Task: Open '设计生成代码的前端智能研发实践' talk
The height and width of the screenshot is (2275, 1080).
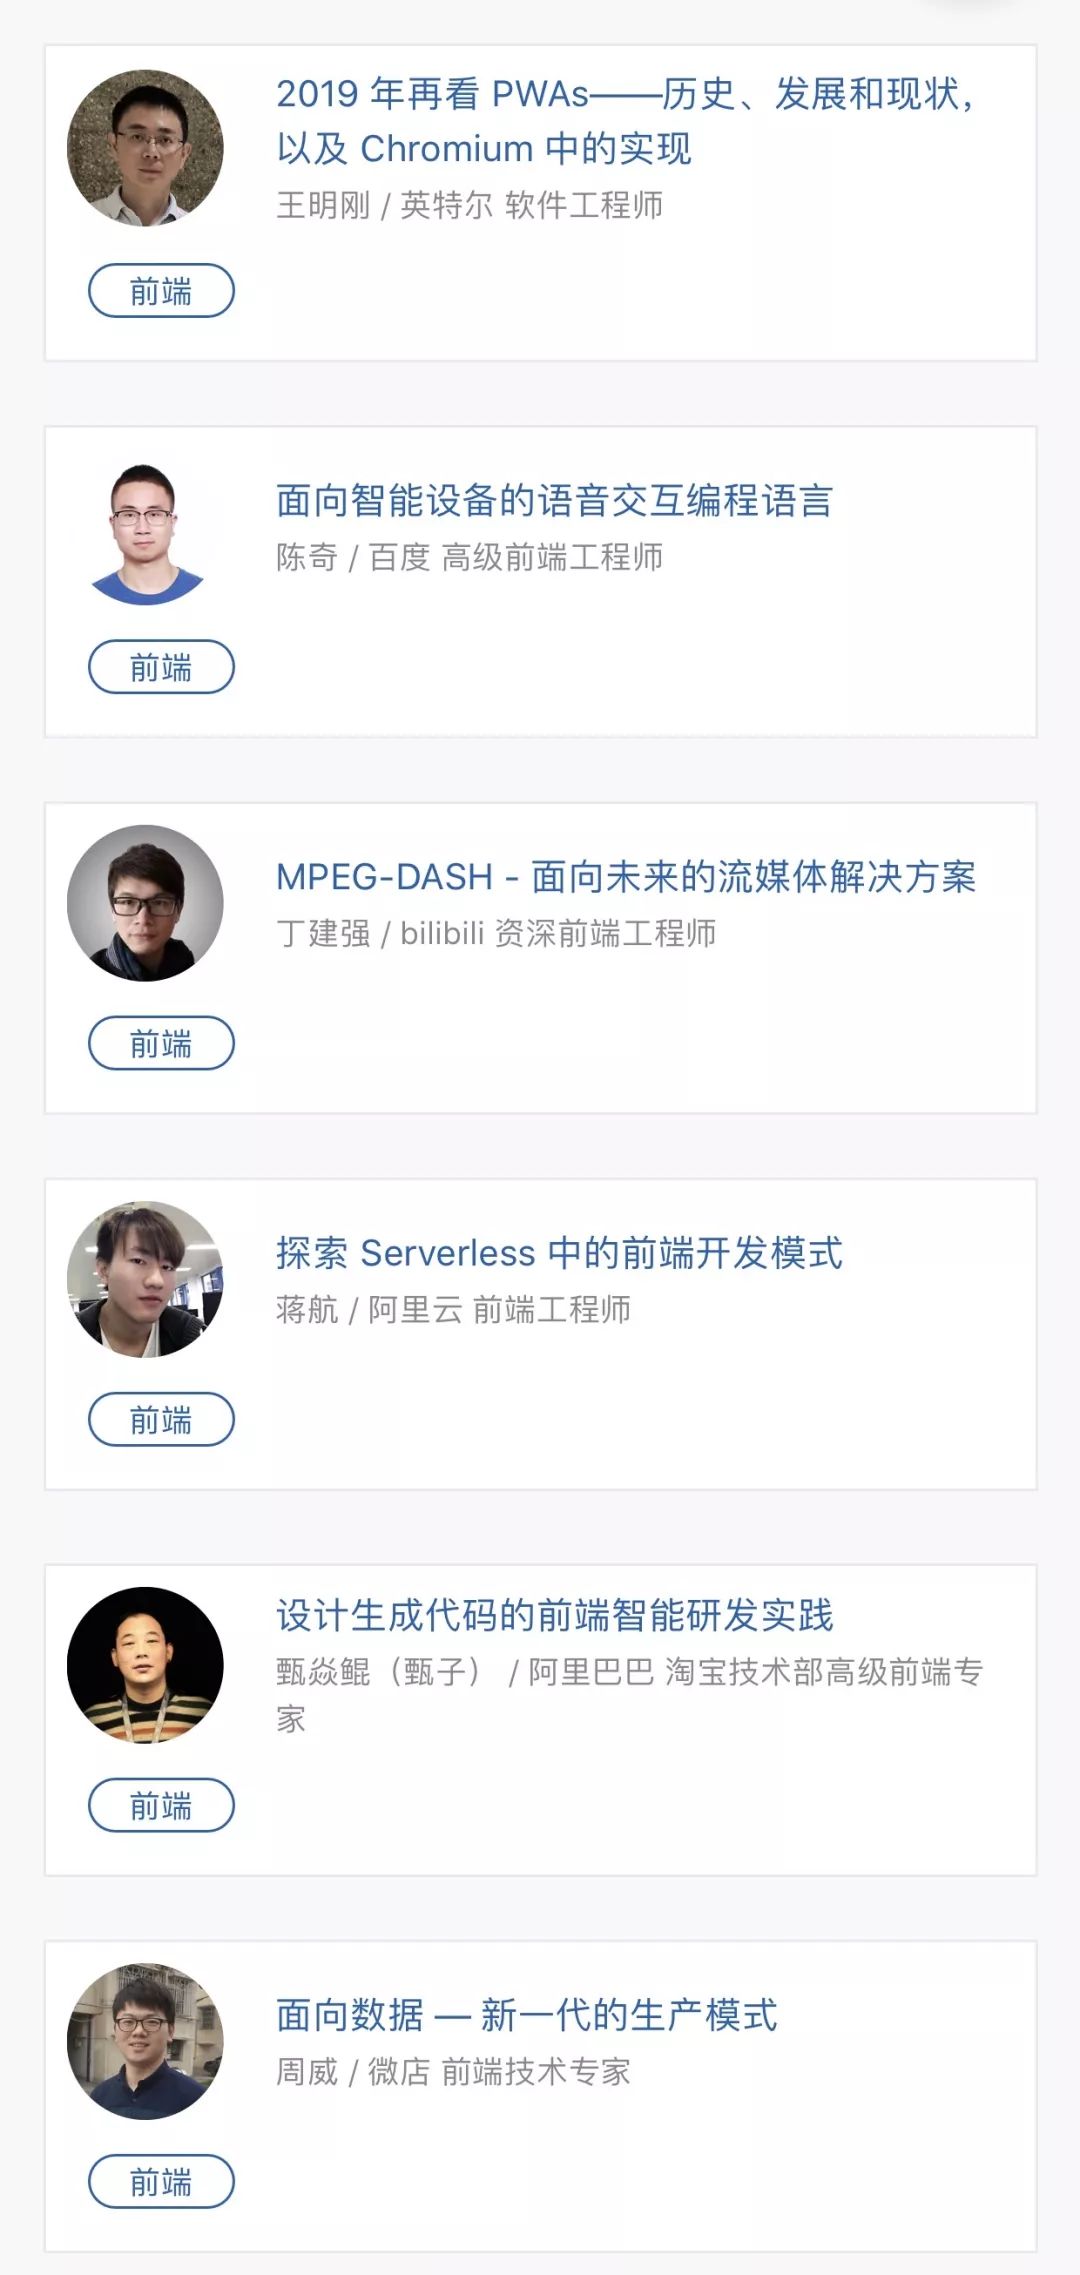Action: [554, 1615]
